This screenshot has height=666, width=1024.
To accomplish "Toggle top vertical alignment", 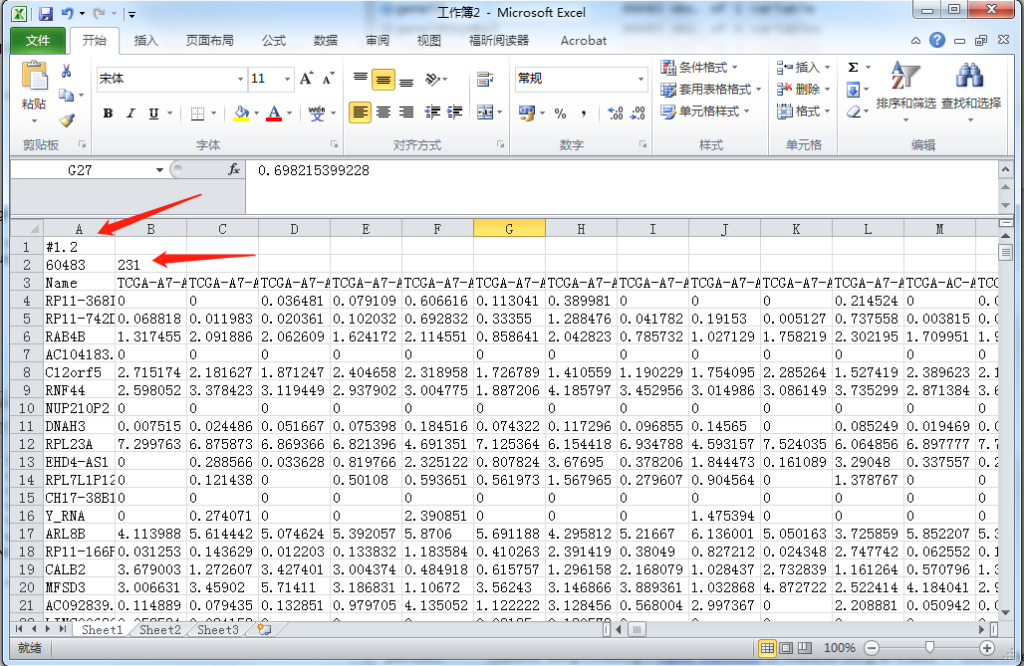I will (360, 78).
